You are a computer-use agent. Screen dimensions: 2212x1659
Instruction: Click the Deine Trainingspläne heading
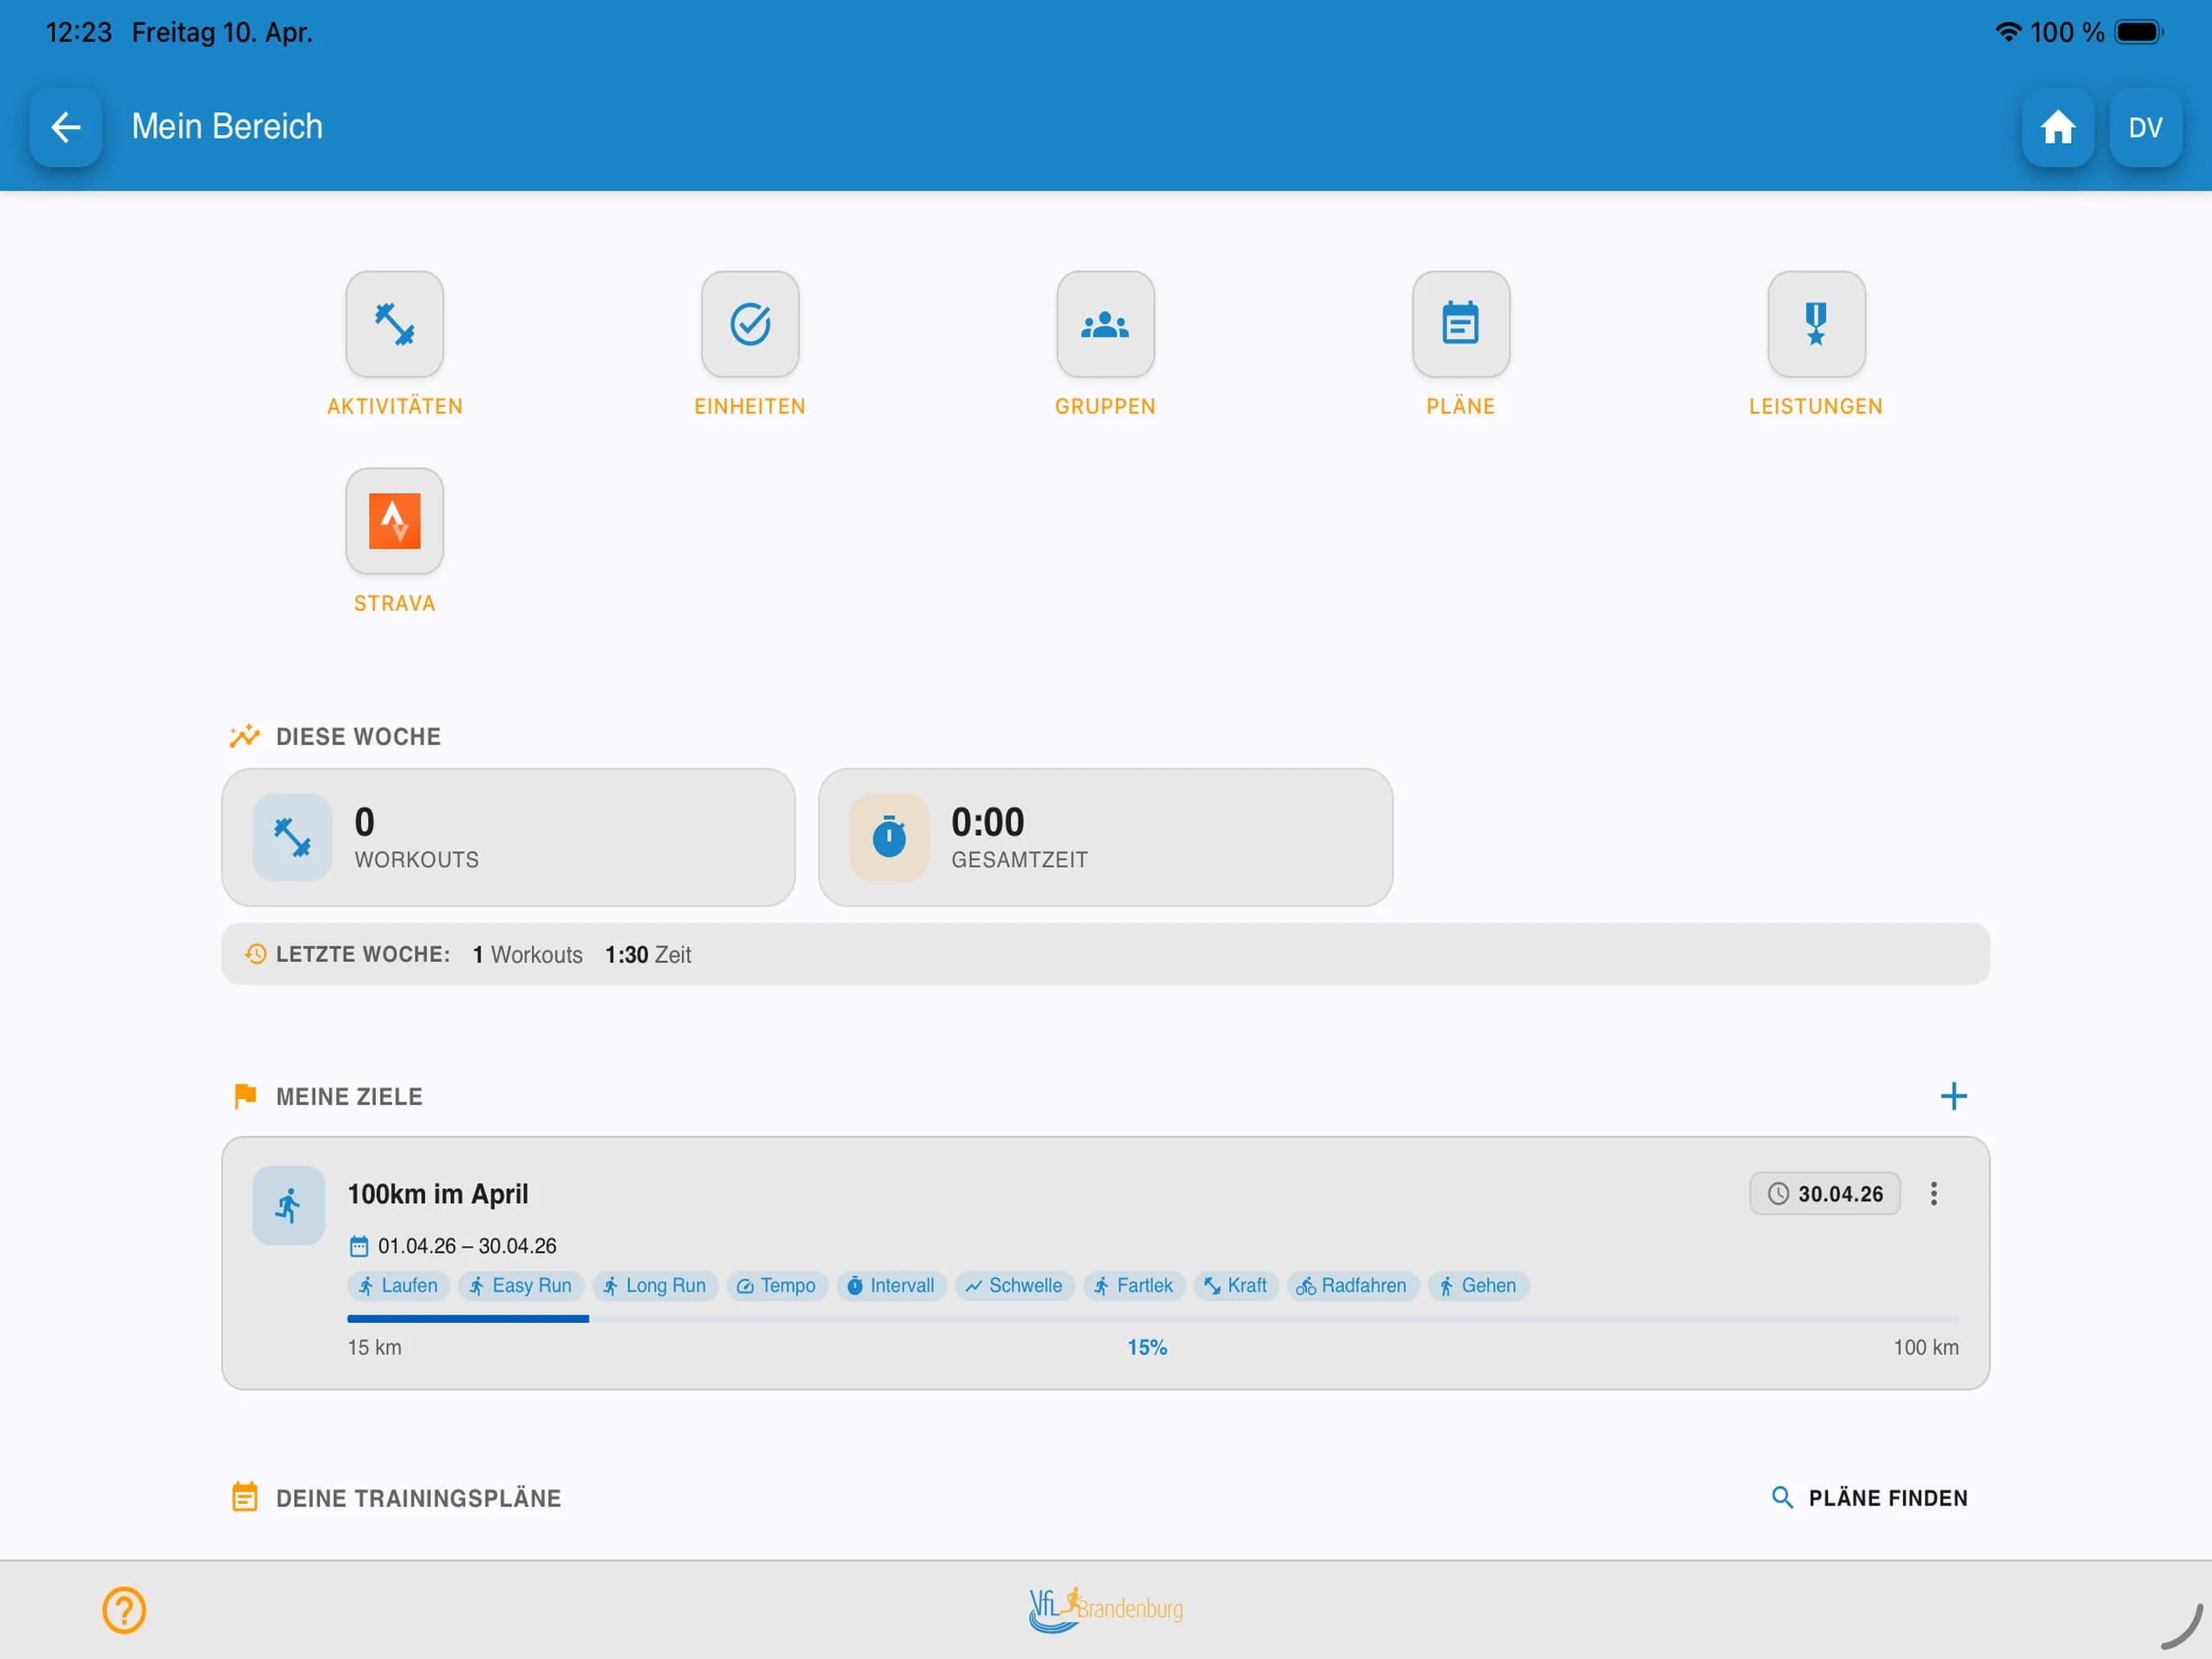coord(418,1498)
